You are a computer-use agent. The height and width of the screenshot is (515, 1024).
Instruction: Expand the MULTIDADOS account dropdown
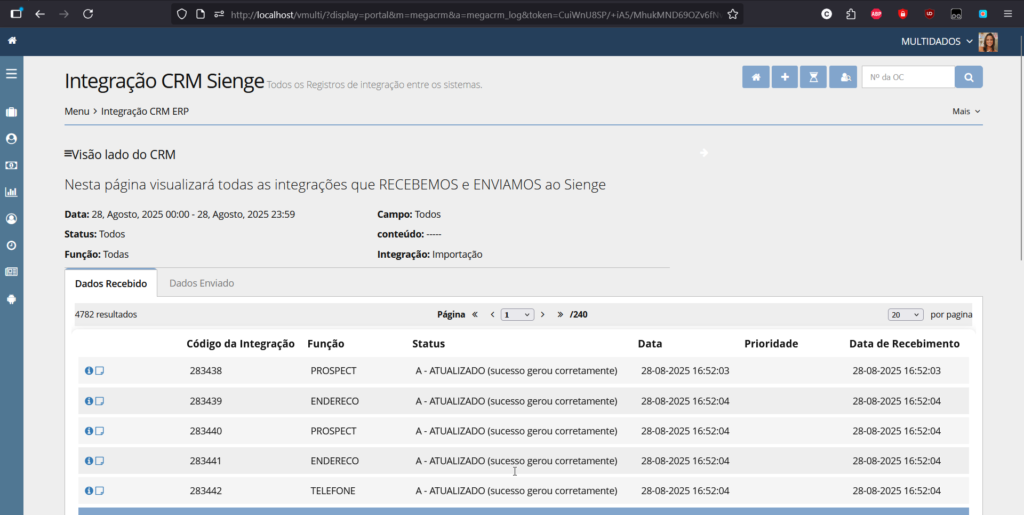tap(937, 41)
